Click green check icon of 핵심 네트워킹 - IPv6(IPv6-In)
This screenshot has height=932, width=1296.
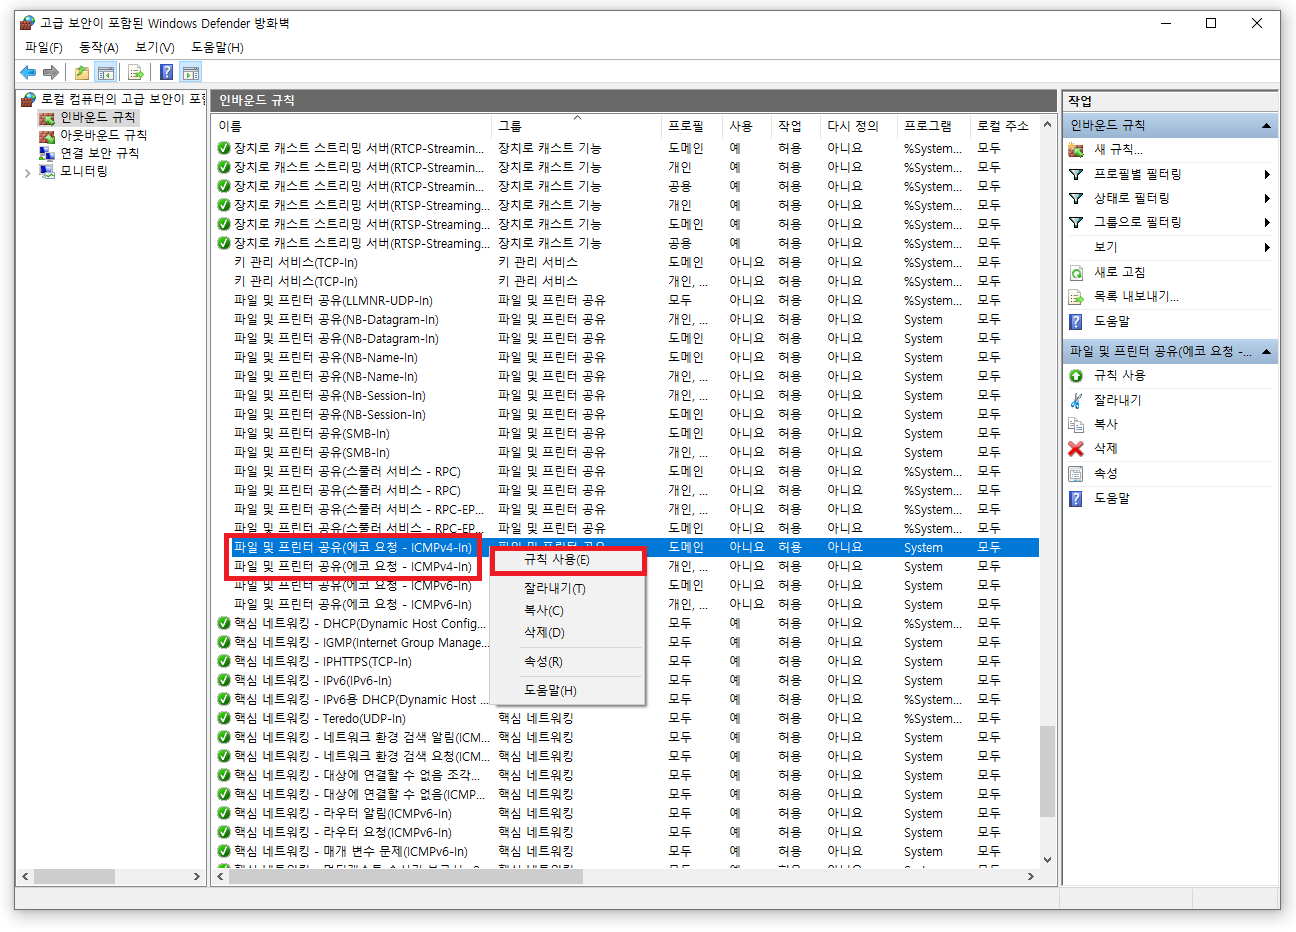point(224,680)
